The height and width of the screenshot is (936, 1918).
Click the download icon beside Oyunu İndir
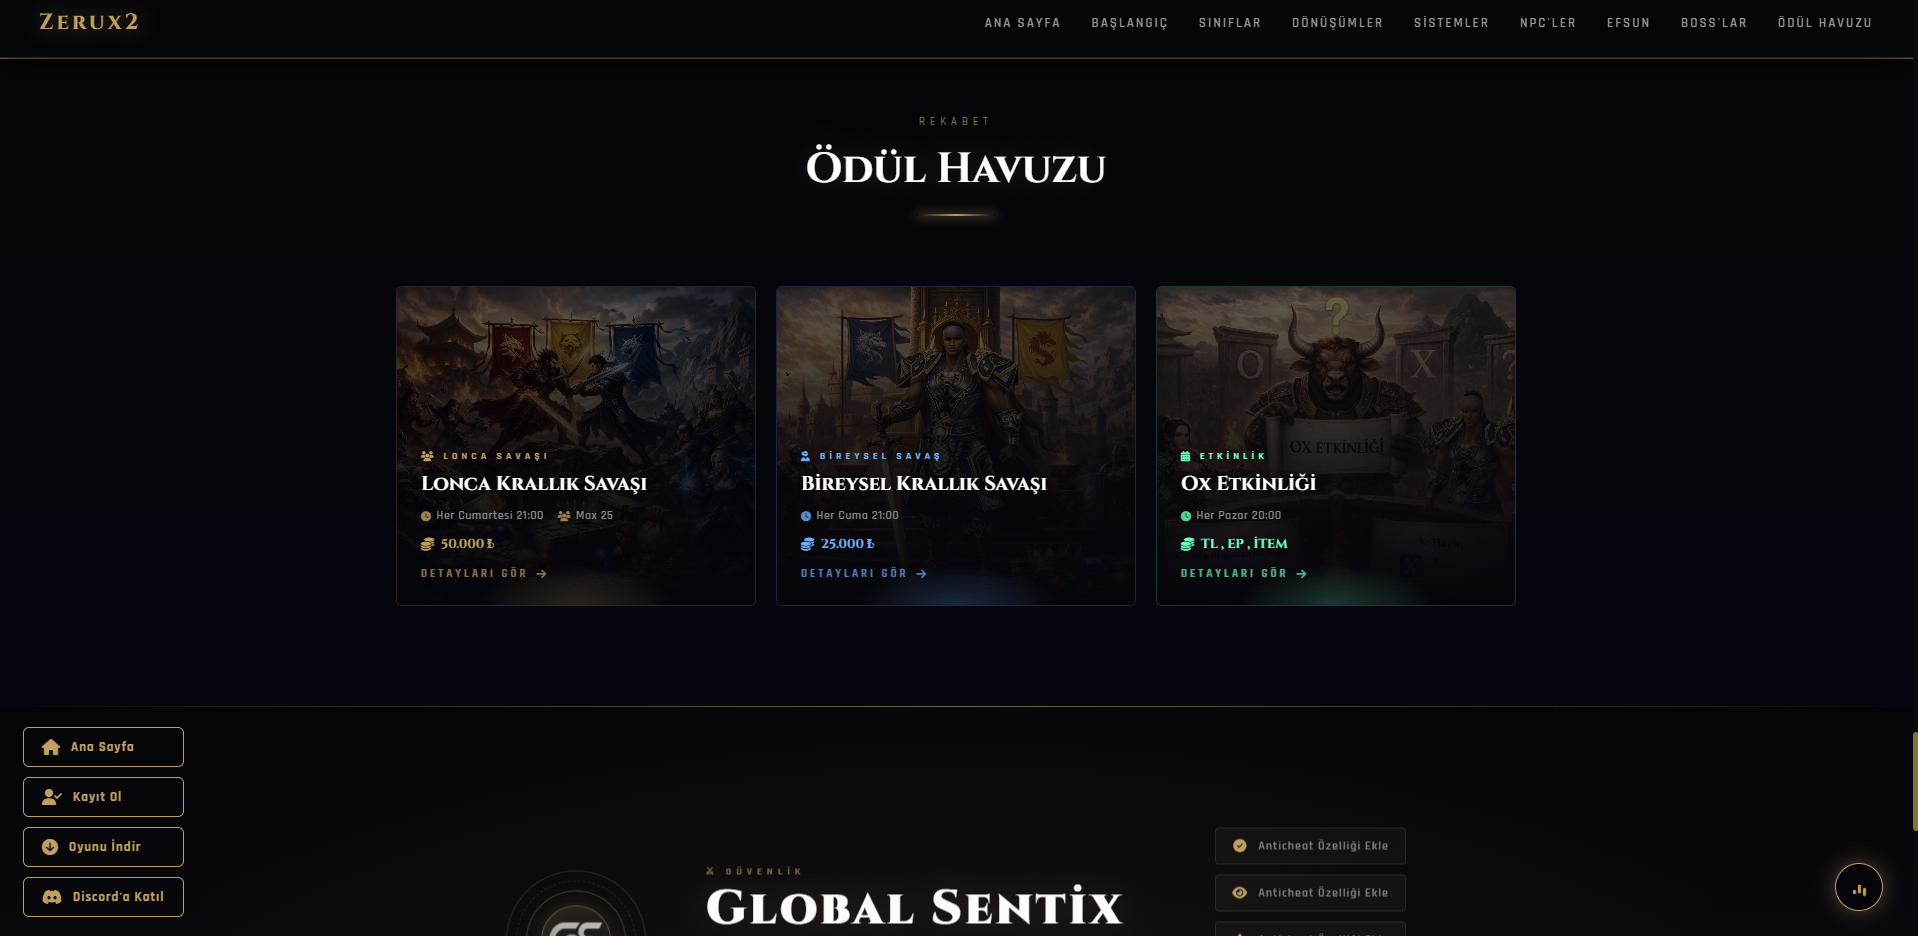pyautogui.click(x=50, y=847)
